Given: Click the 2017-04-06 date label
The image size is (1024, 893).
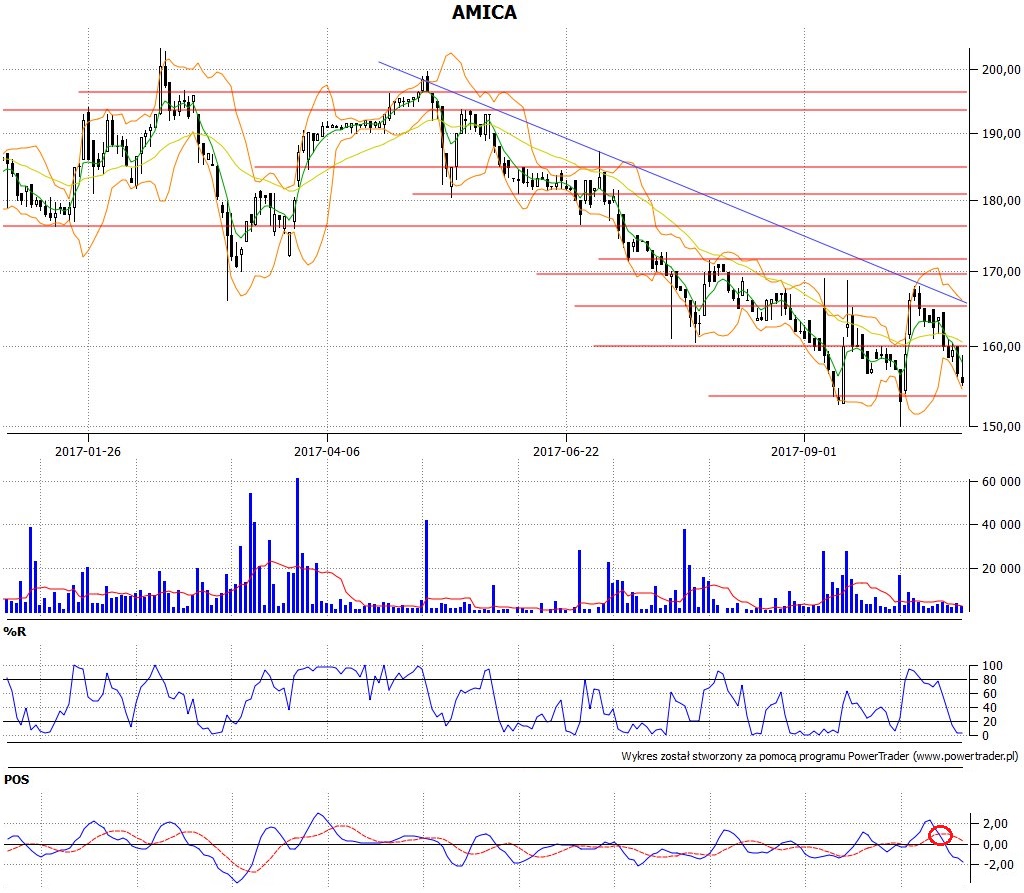Looking at the screenshot, I should click(327, 451).
